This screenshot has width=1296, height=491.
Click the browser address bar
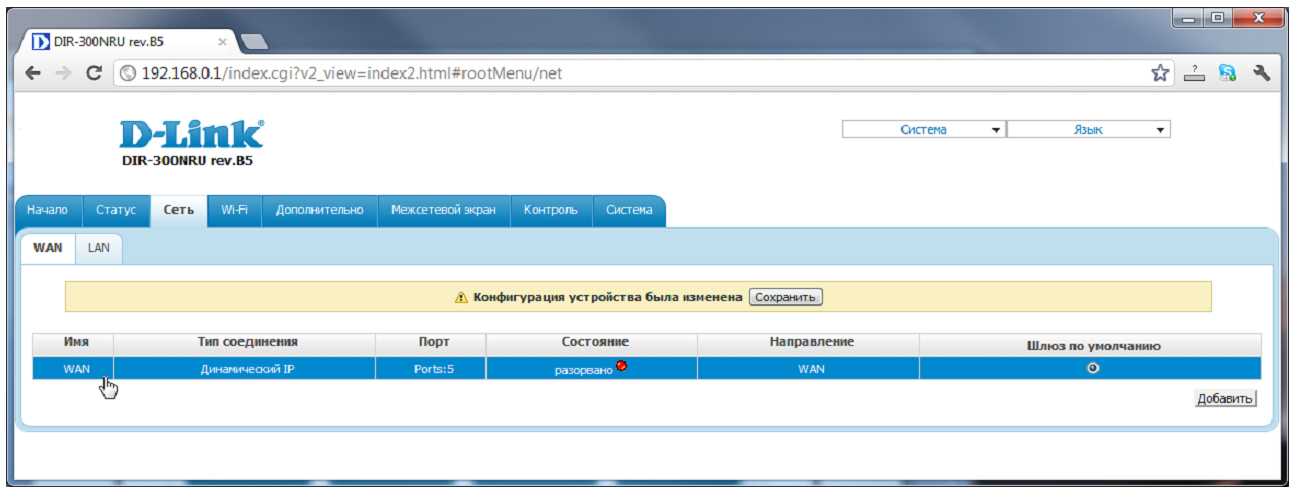(640, 73)
